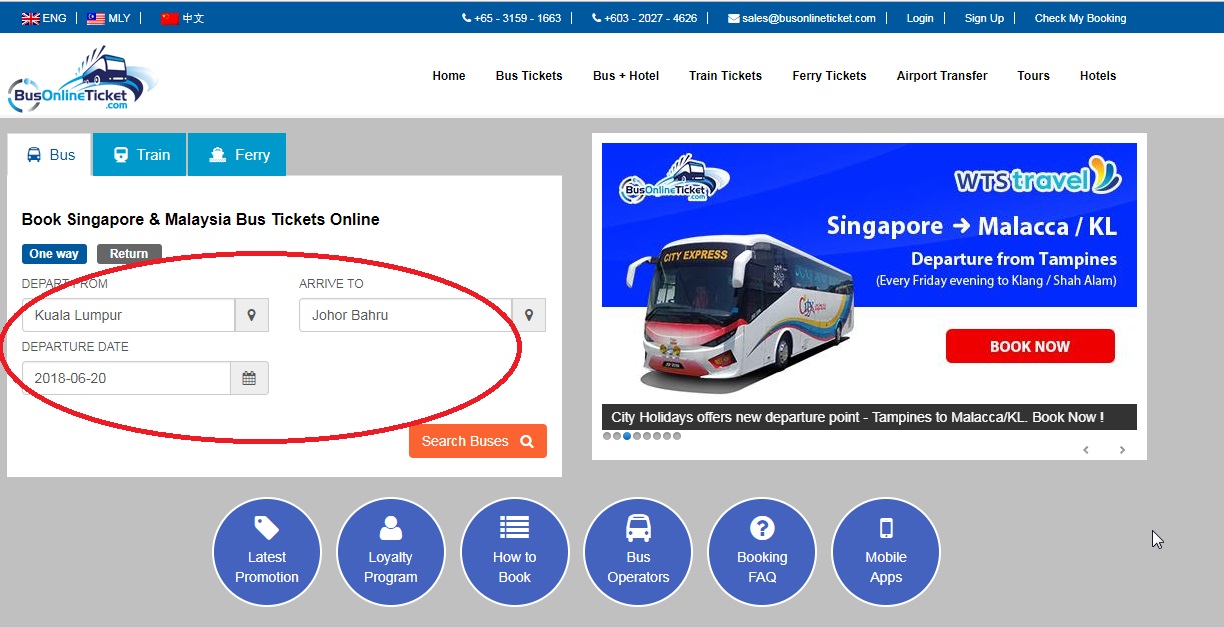Open Loyalty Program circle

pos(391,552)
